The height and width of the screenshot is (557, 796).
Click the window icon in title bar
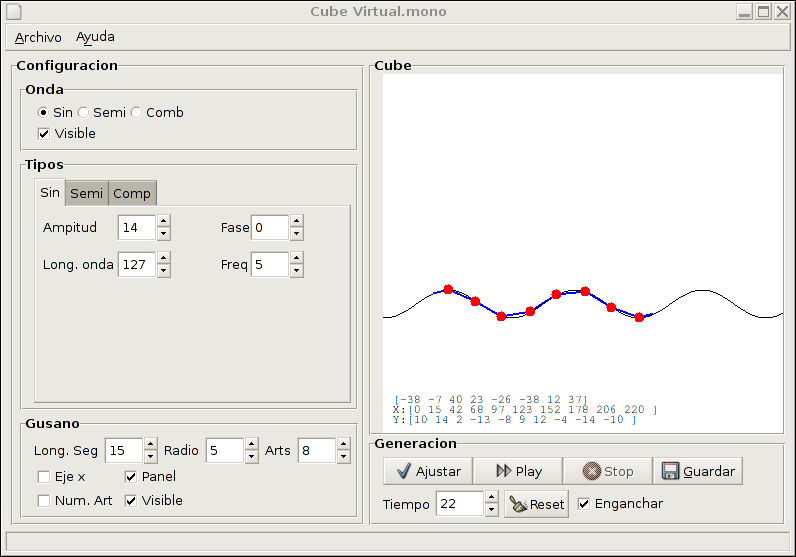11,12
